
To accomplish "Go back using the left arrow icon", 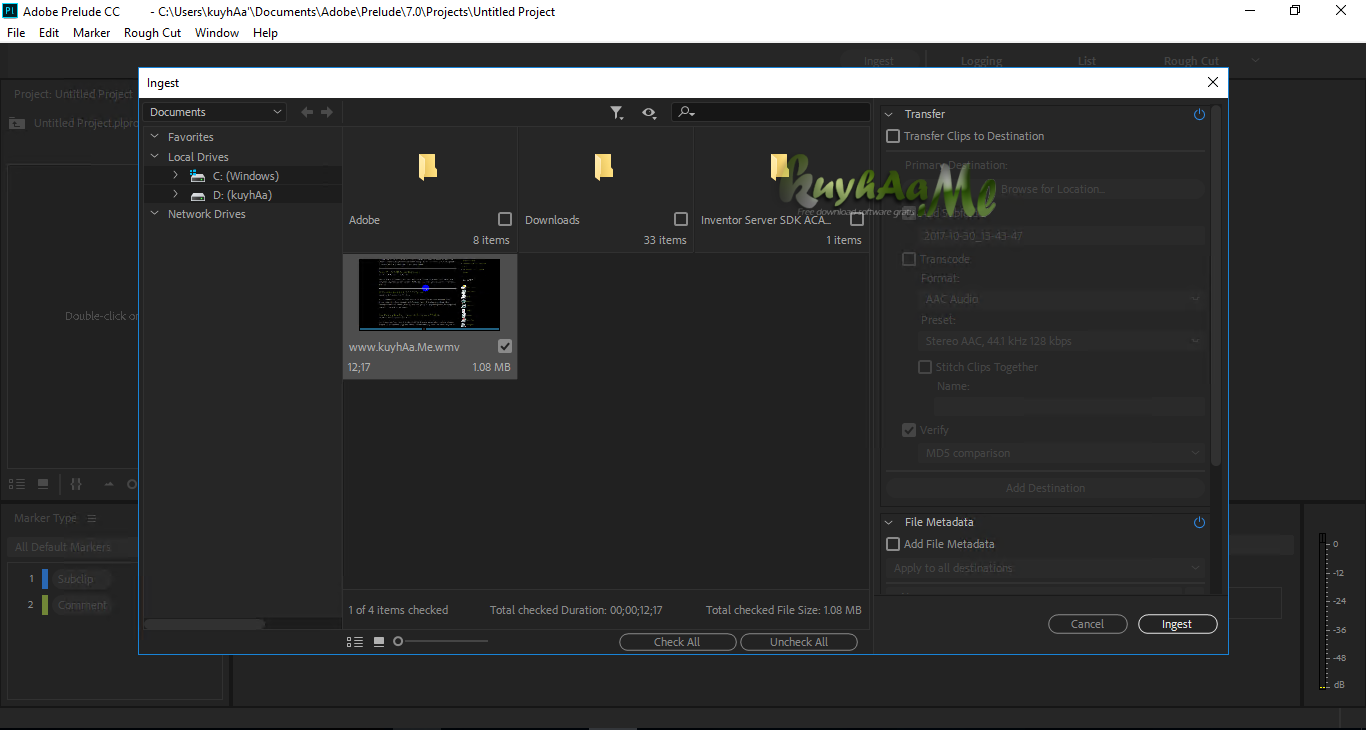I will [x=307, y=113].
